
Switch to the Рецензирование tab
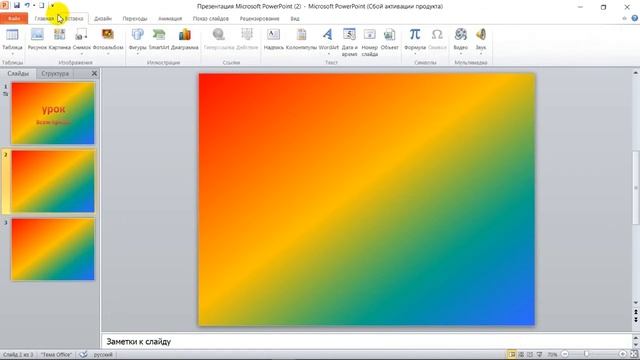click(260, 18)
